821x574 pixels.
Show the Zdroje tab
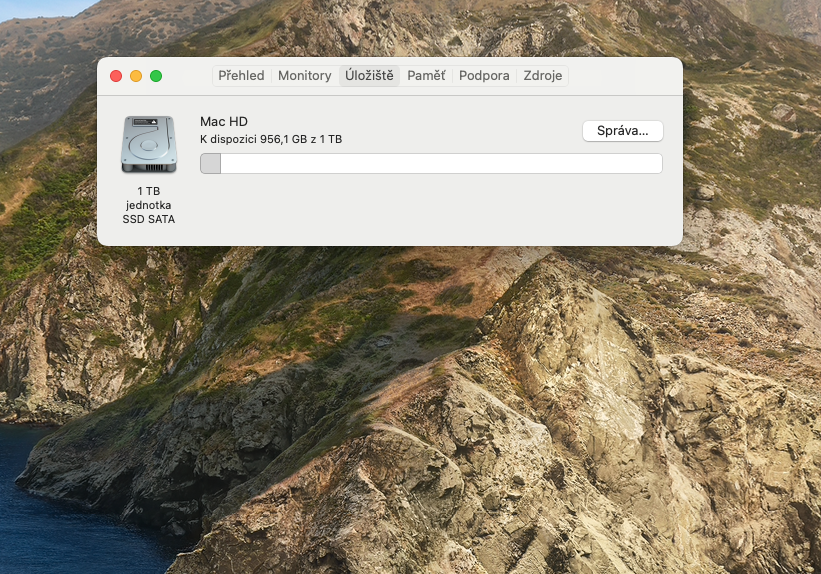tap(543, 75)
